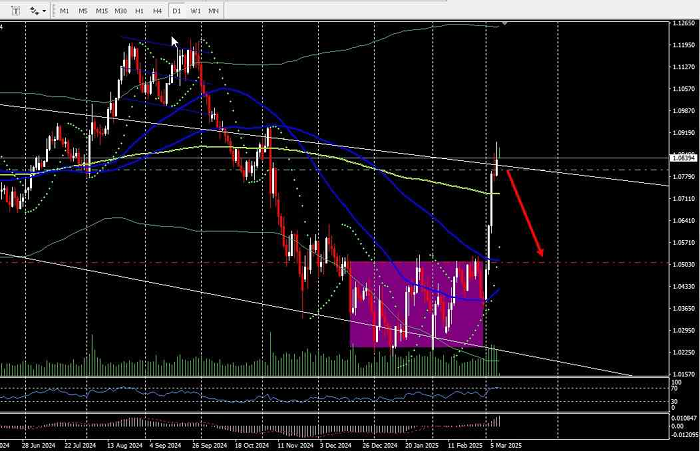Click the 5 Mar 2025 date label
The image size is (700, 451).
[506, 446]
